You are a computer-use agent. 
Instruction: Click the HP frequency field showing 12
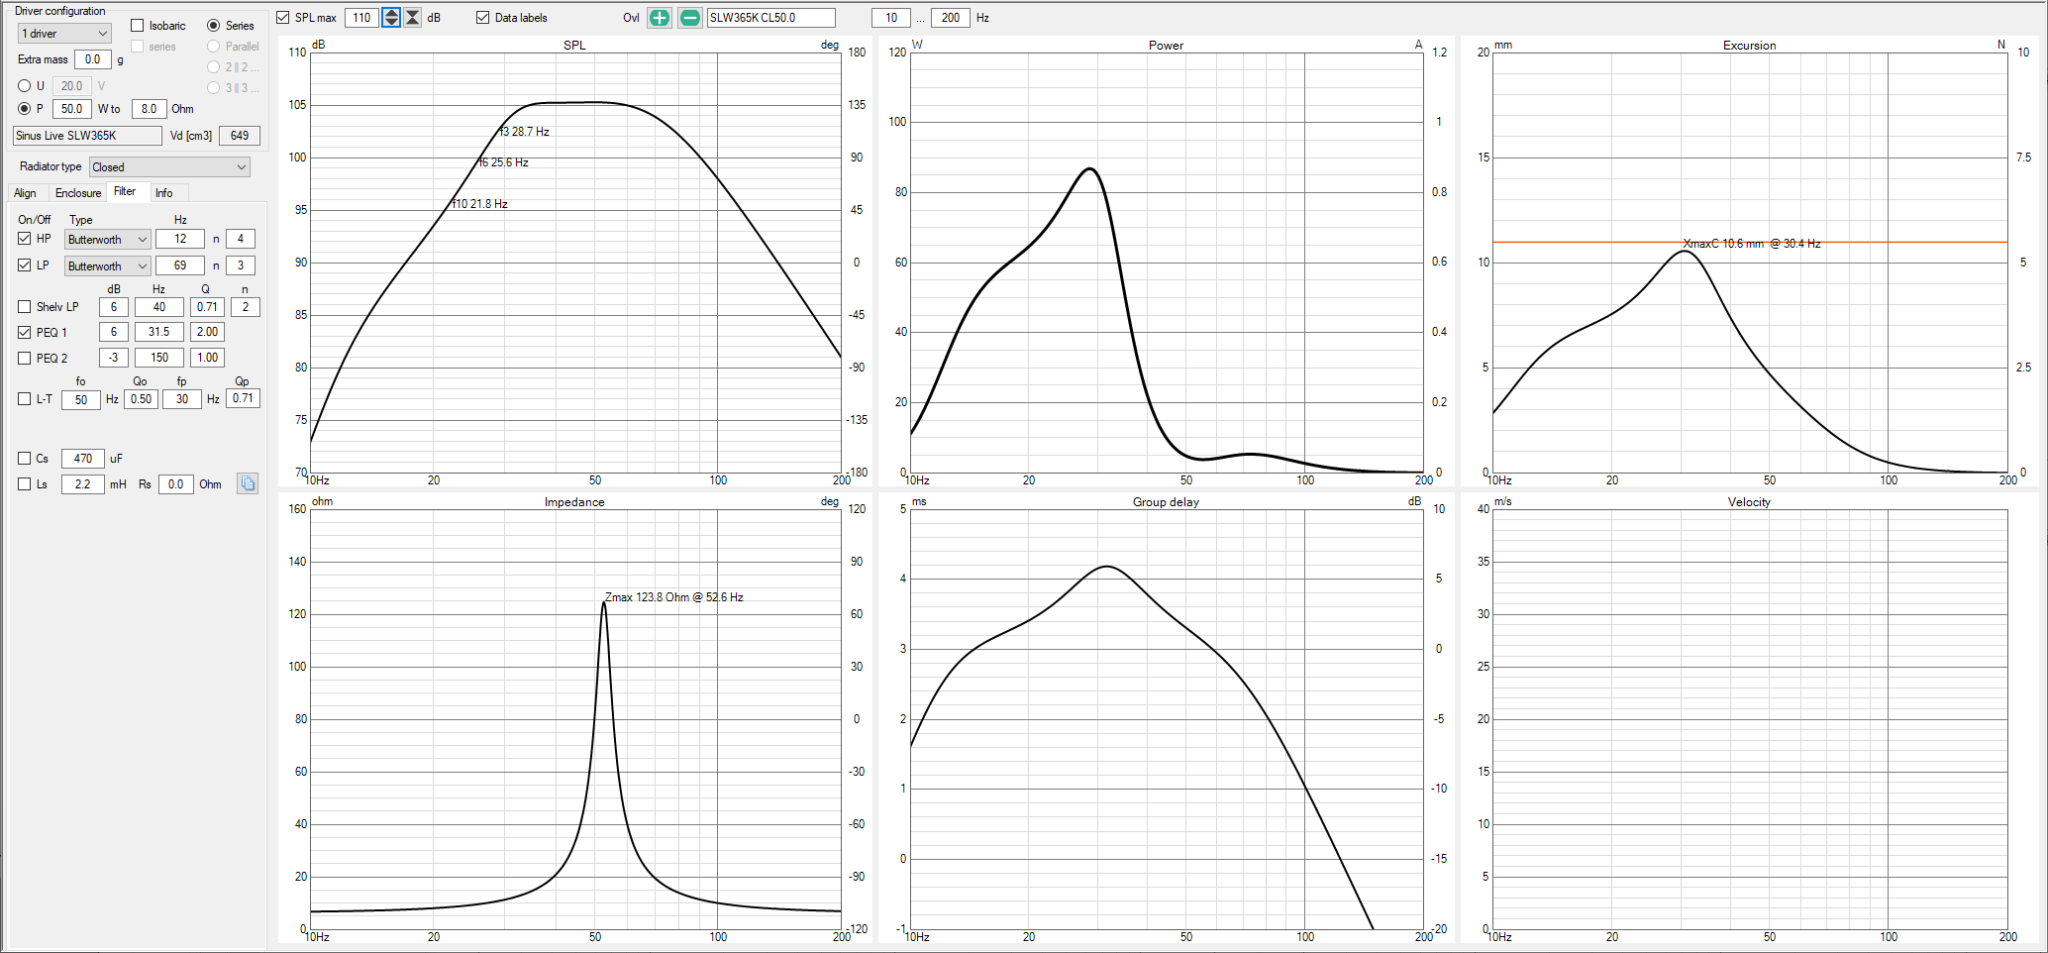[180, 239]
